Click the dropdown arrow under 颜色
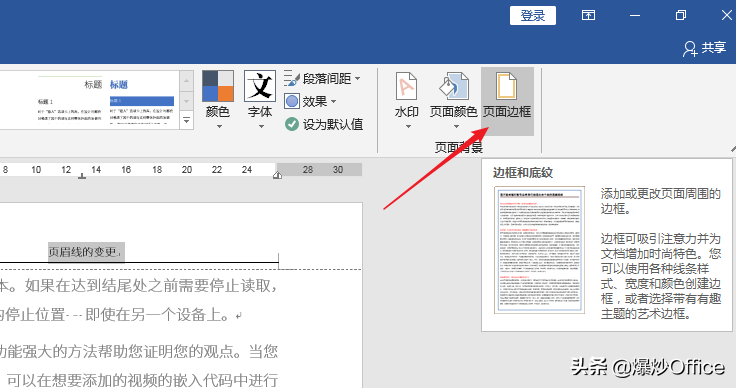Image resolution: width=736 pixels, height=388 pixels. [219, 126]
